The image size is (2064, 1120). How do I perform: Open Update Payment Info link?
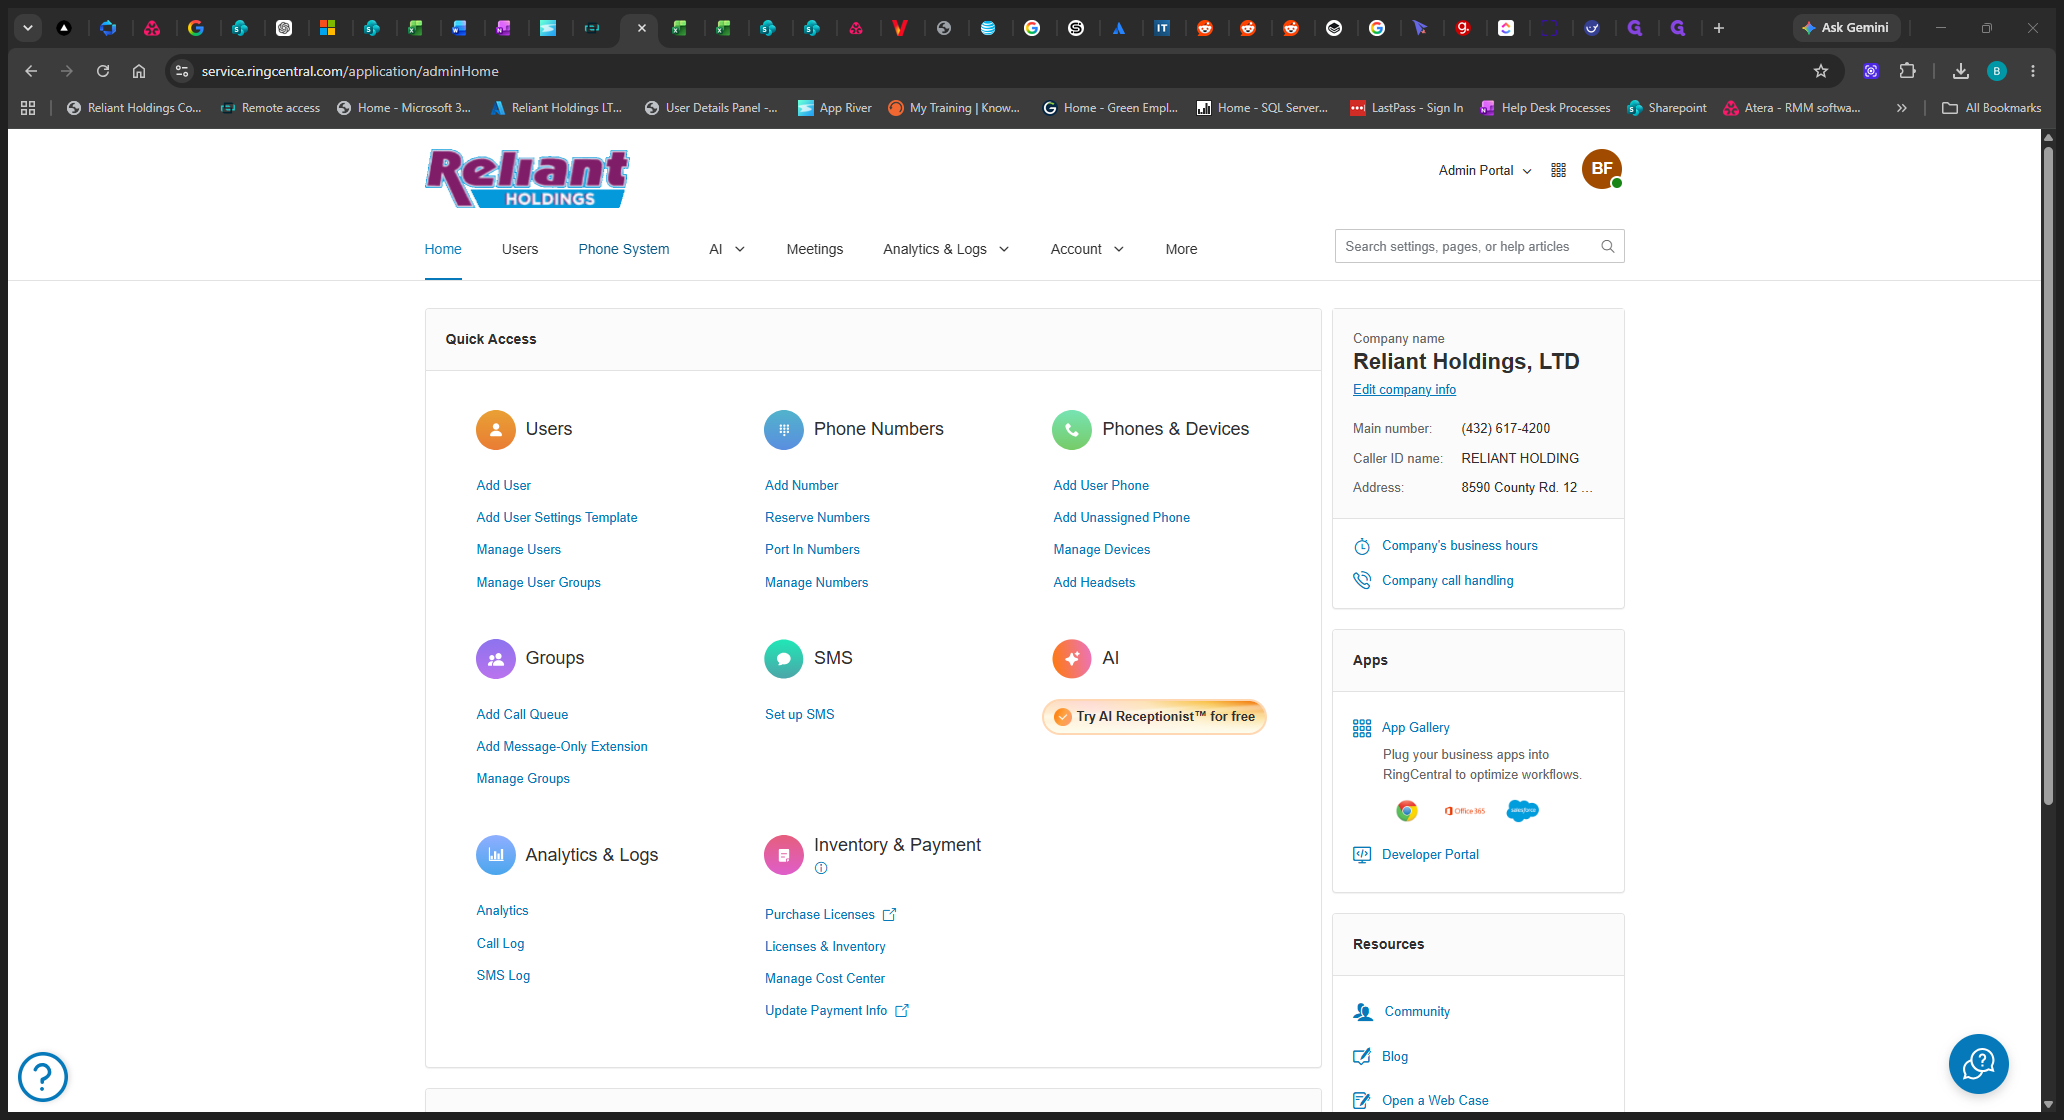click(x=836, y=1011)
